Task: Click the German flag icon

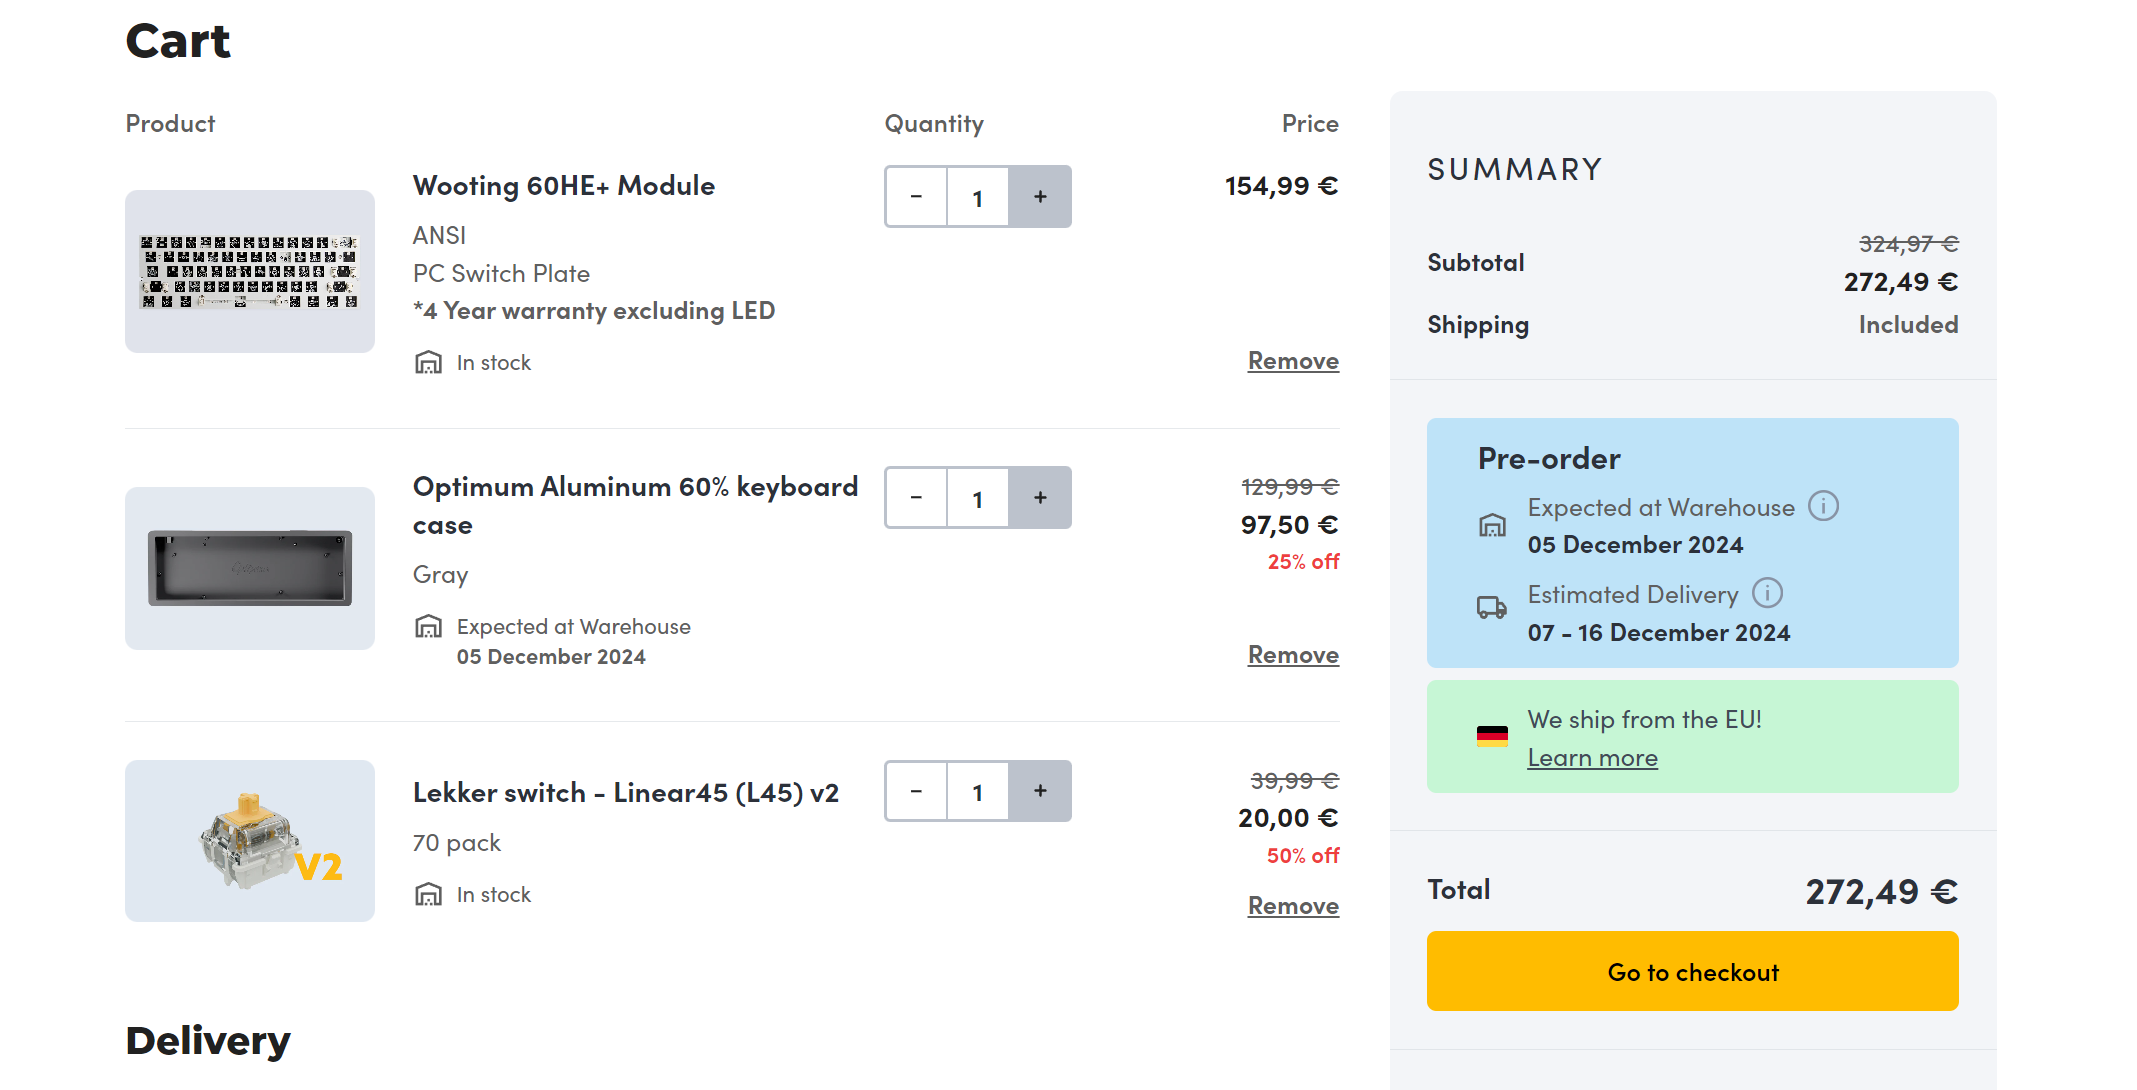Action: (1492, 737)
